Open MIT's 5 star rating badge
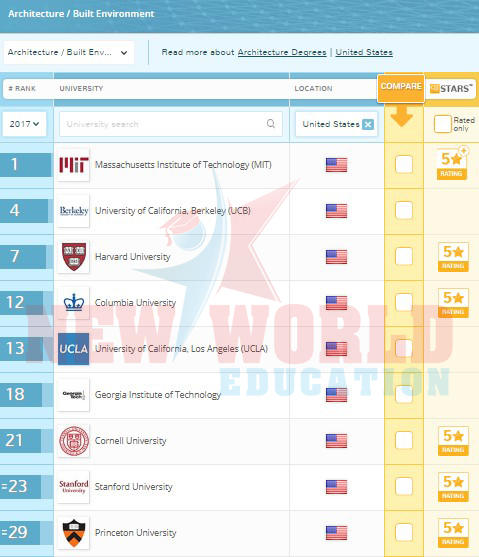This screenshot has width=479, height=557. (452, 164)
